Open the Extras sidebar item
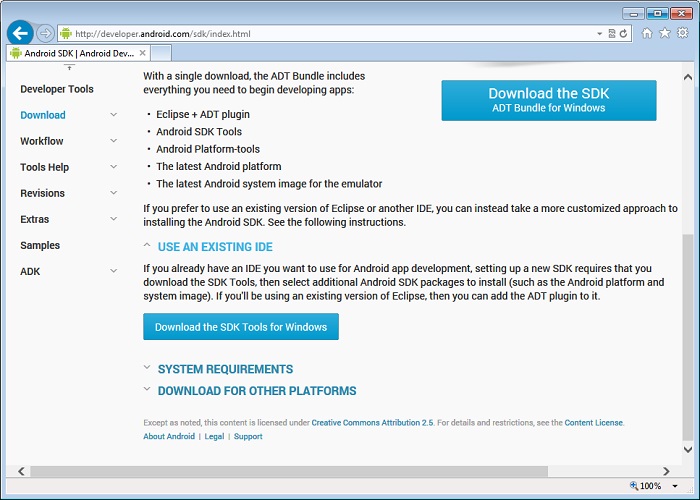700x500 pixels. (35, 219)
